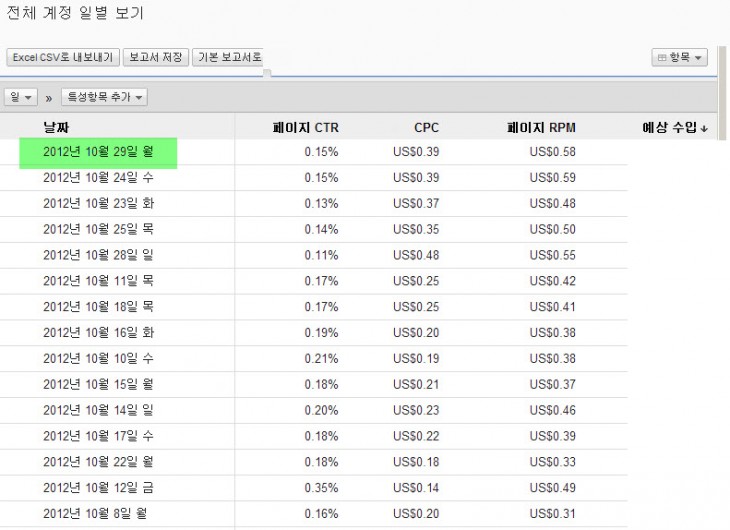This screenshot has height=530, width=730.
Task: Click the US$0.37 CPC value
Action: pyautogui.click(x=416, y=204)
